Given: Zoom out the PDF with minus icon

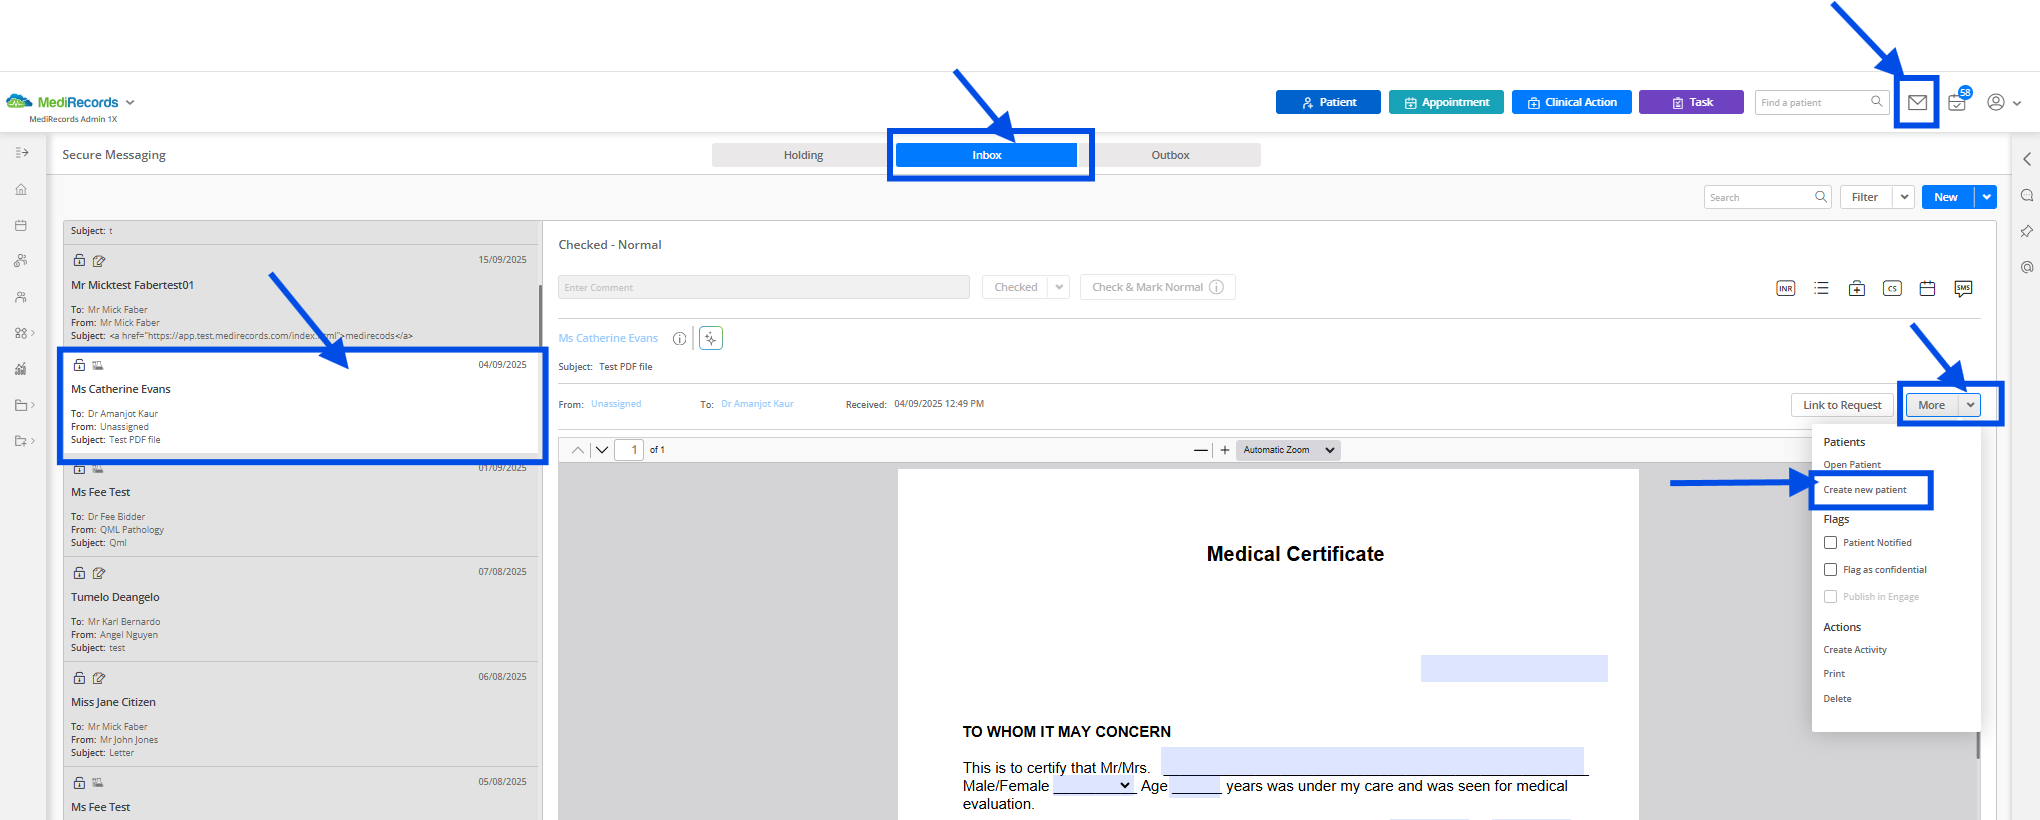Looking at the screenshot, I should coord(1200,450).
